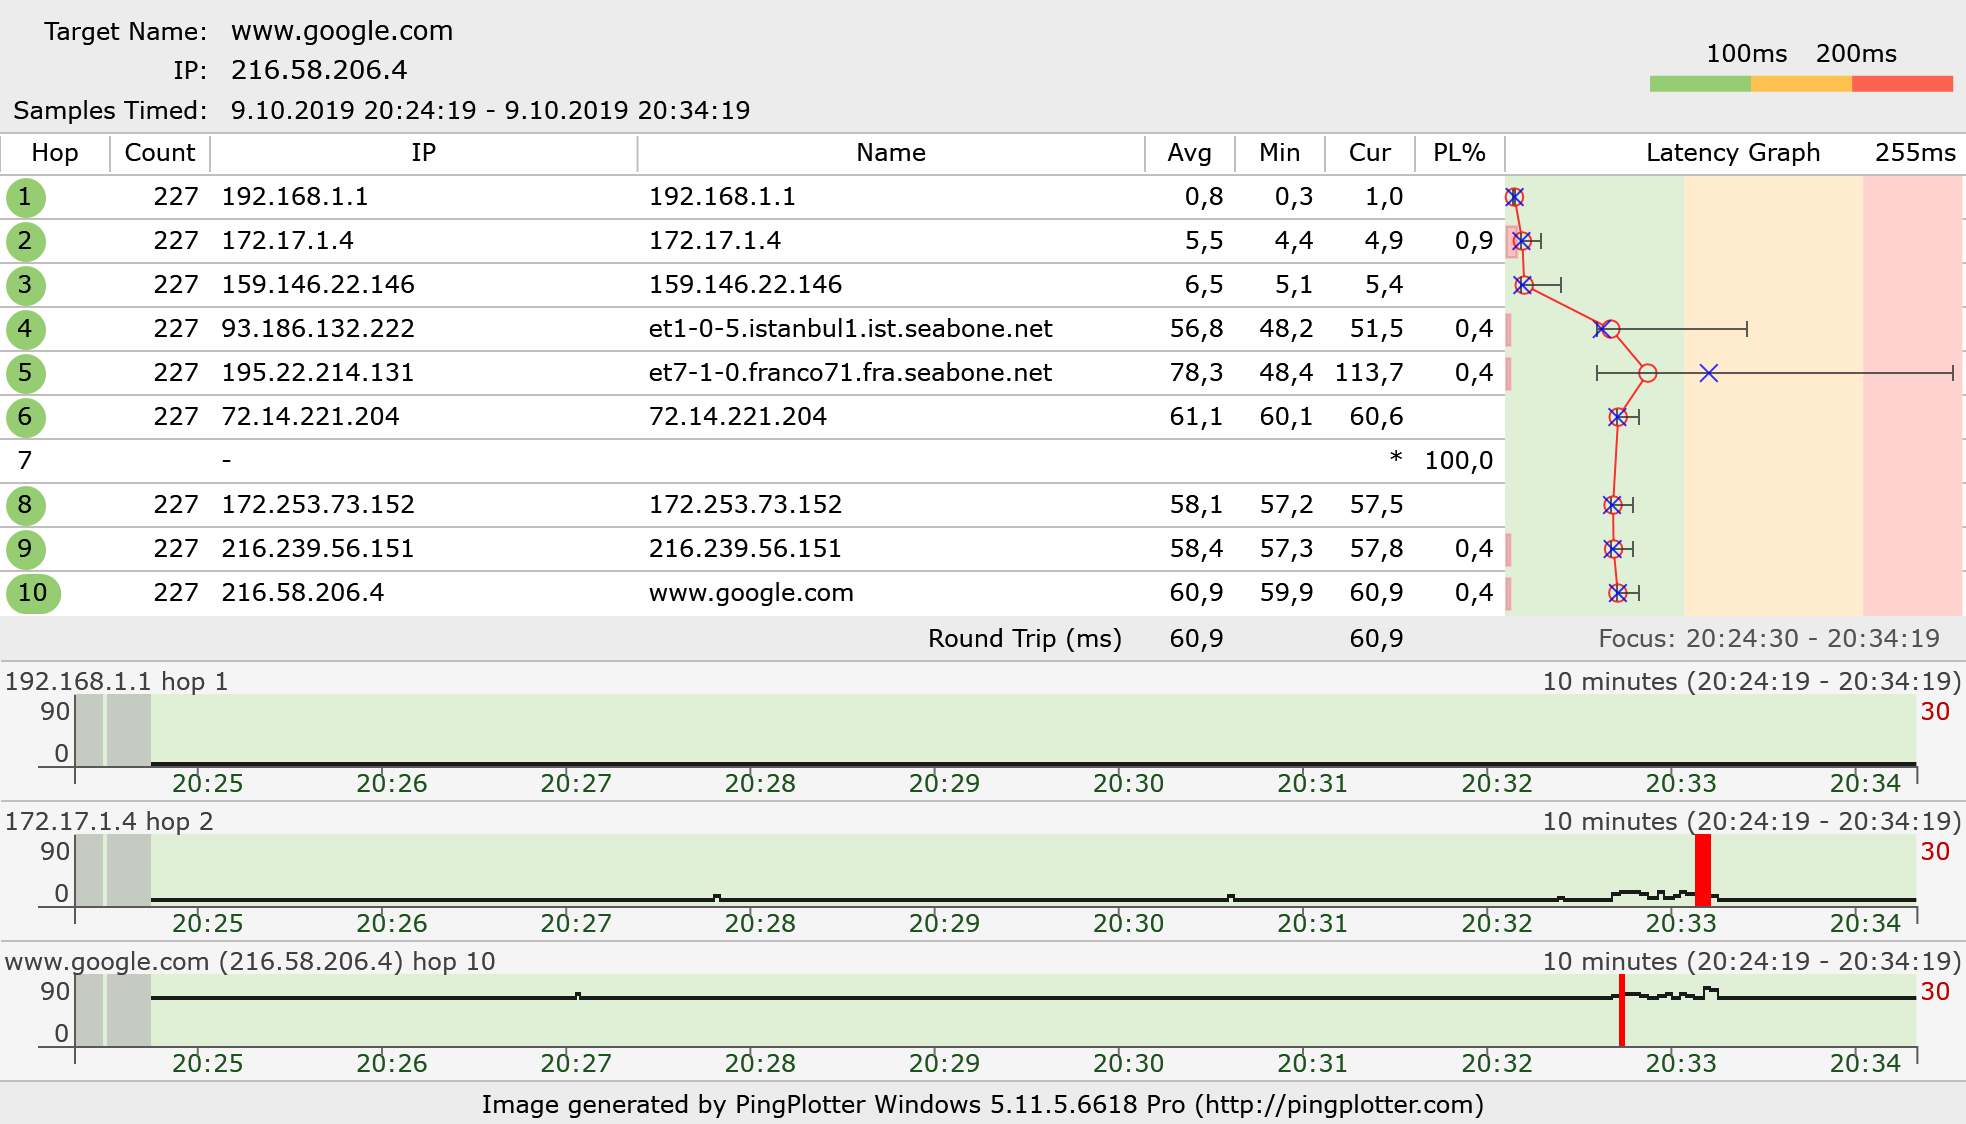The width and height of the screenshot is (1966, 1124).
Task: Select IP cell 192.168.1.1 in hop 1 row
Action: (x=295, y=197)
